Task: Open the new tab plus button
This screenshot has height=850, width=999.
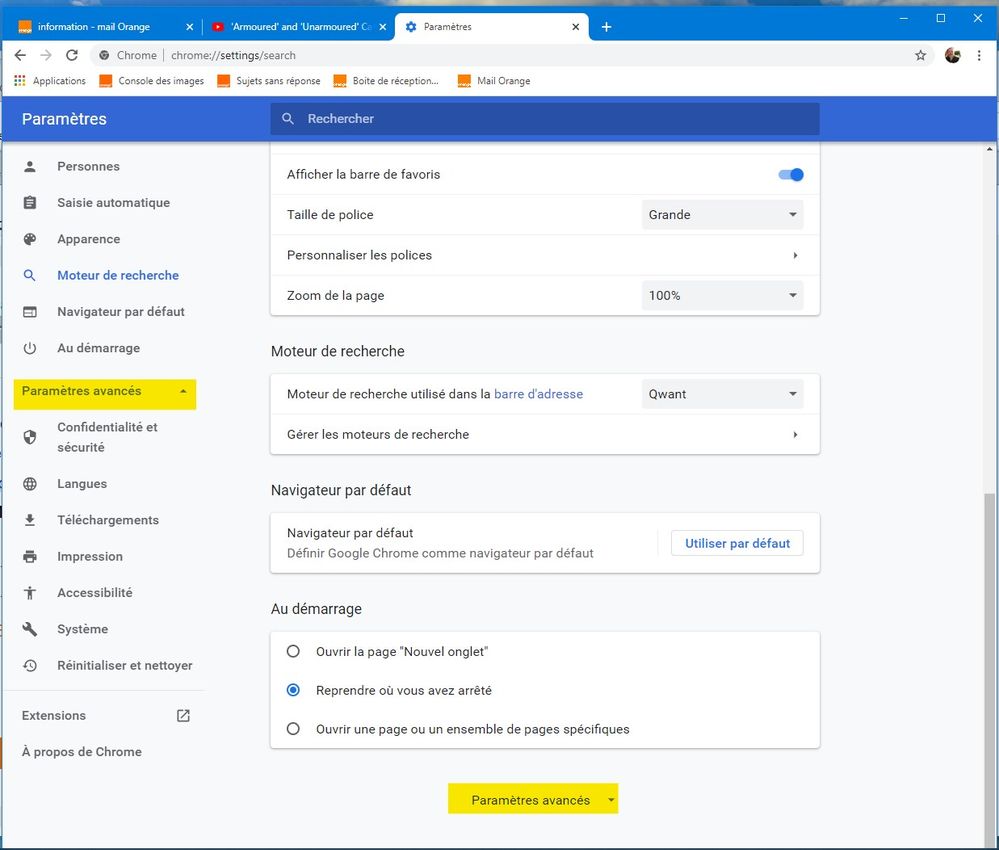Action: click(x=606, y=27)
